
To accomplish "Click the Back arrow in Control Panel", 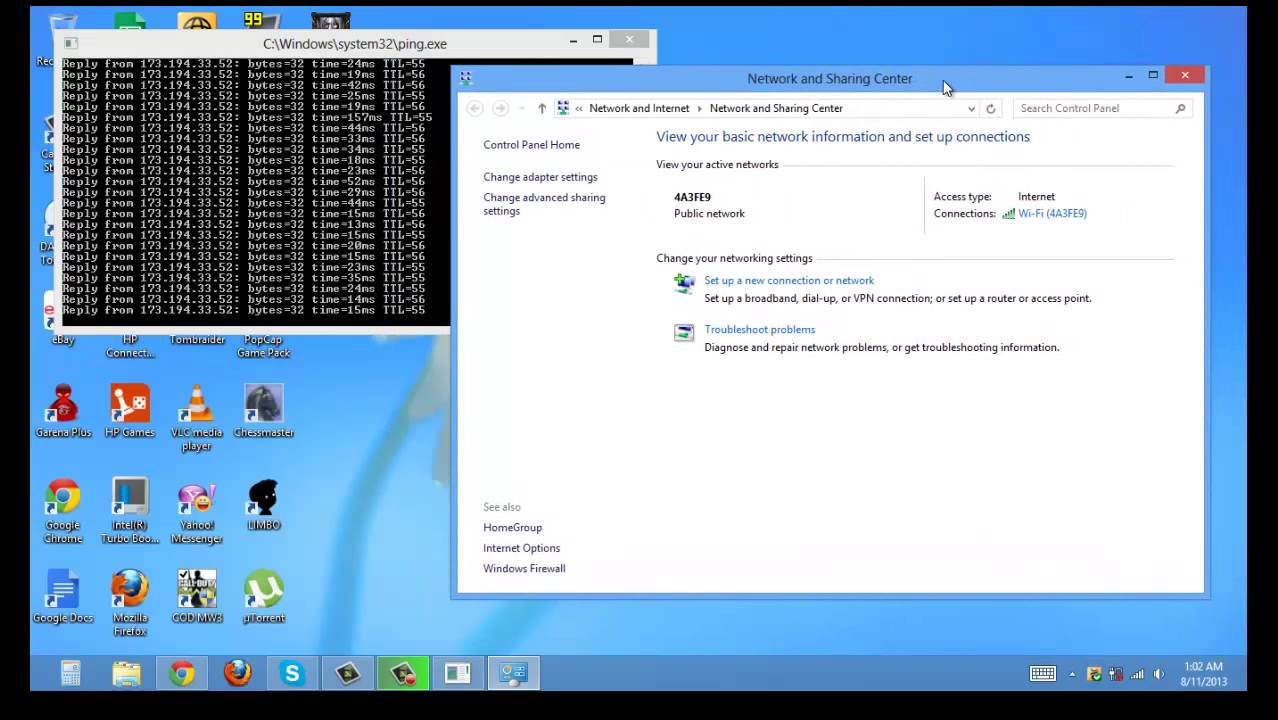I will 475,108.
